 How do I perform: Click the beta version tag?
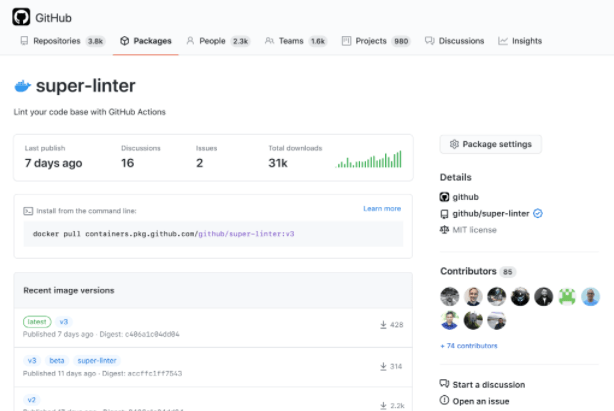(x=57, y=360)
